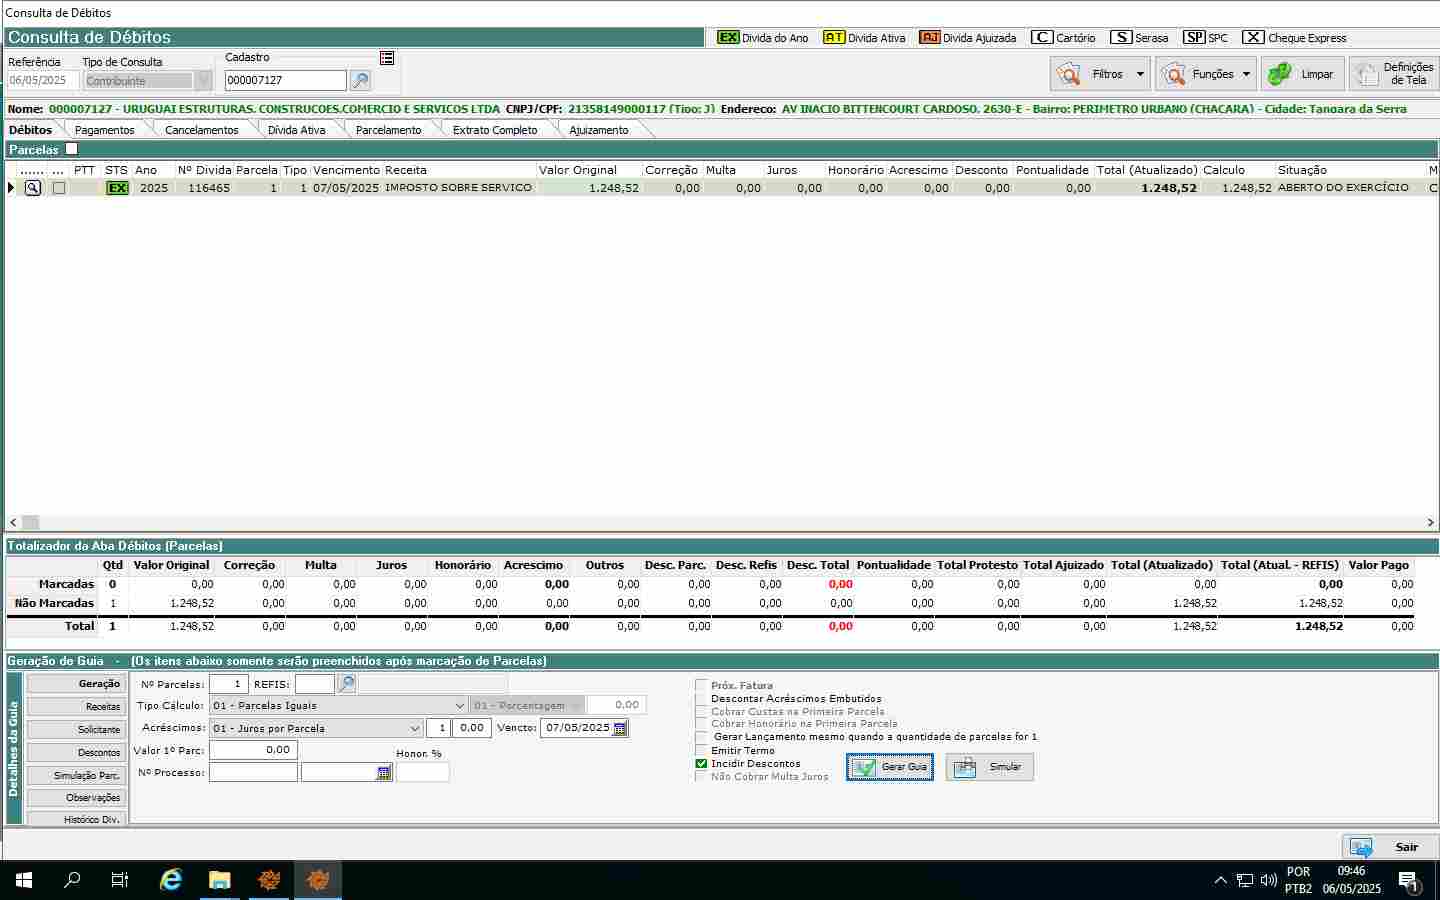
Task: Click the Limpar button
Action: [1302, 74]
